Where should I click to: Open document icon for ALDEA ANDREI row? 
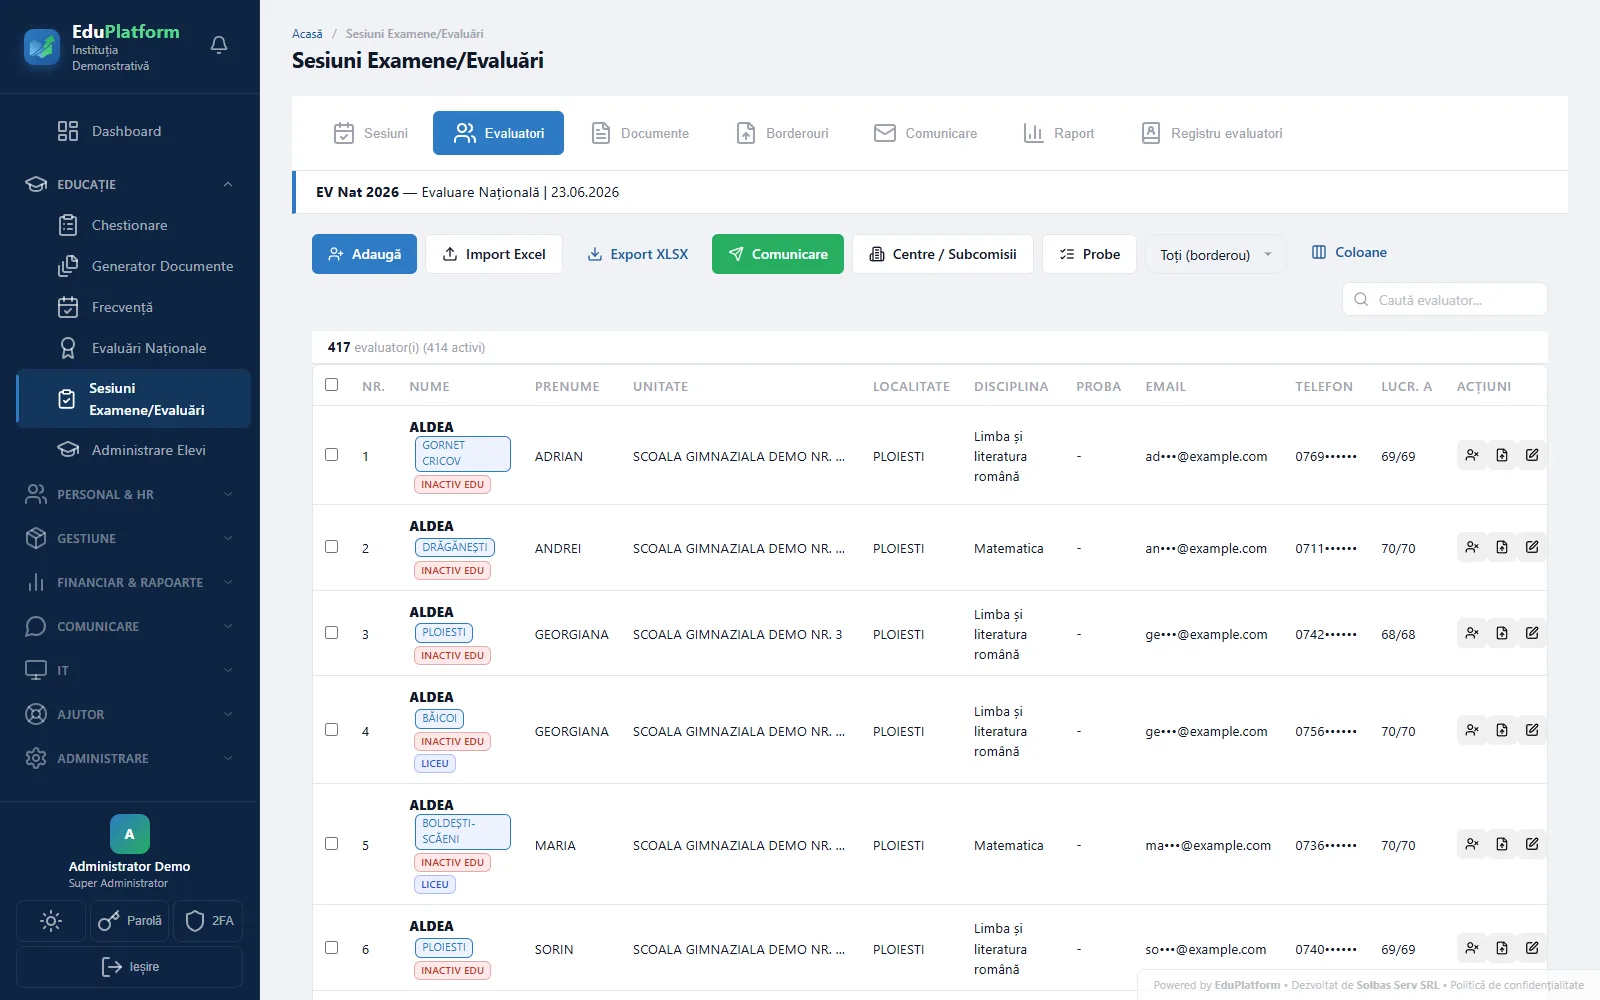1502,547
